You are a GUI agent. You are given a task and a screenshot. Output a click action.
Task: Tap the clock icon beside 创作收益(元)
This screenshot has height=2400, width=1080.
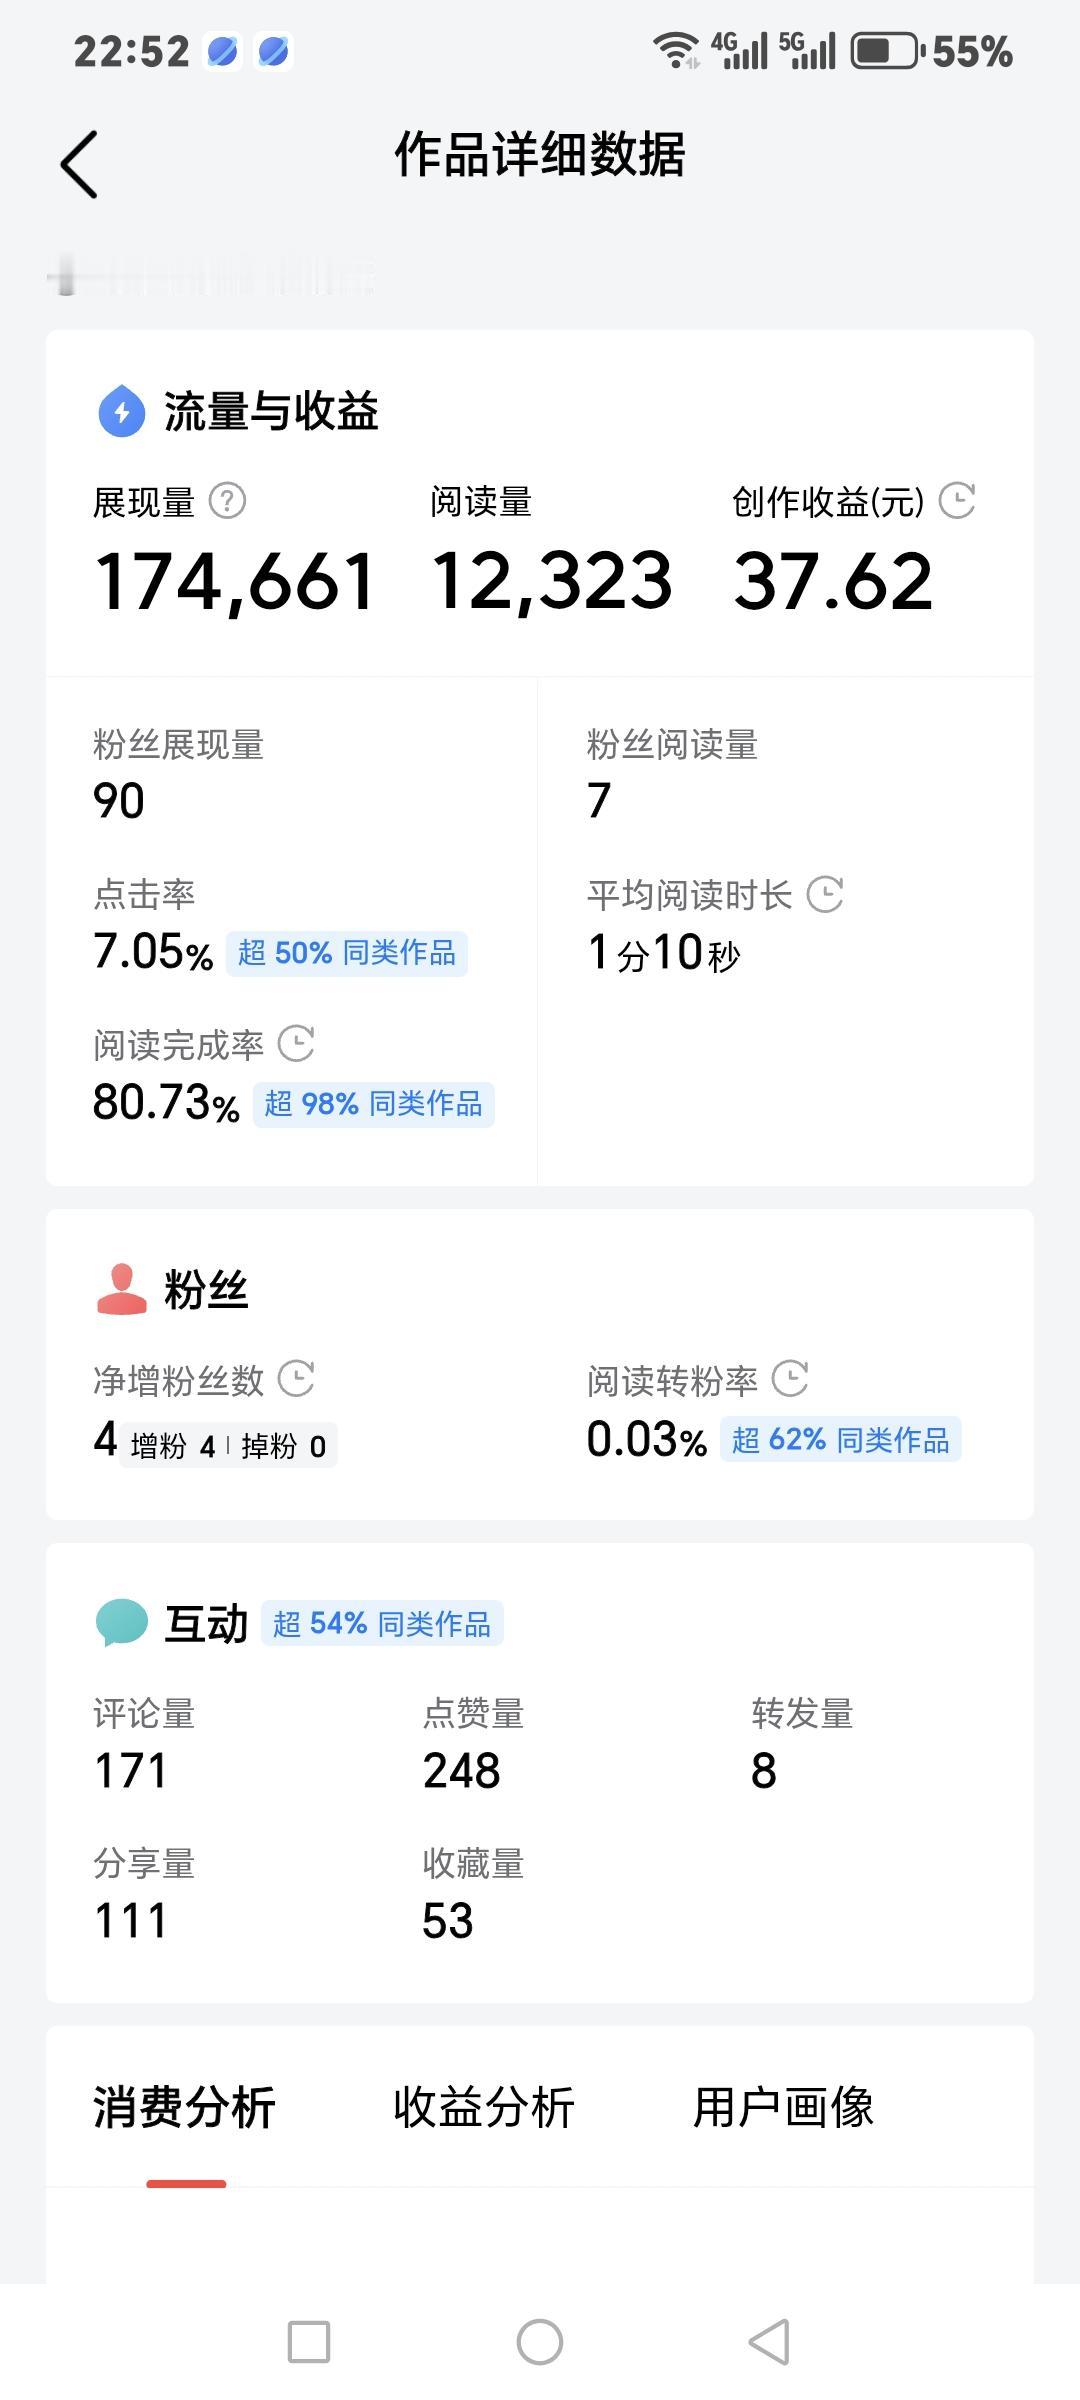(x=957, y=501)
